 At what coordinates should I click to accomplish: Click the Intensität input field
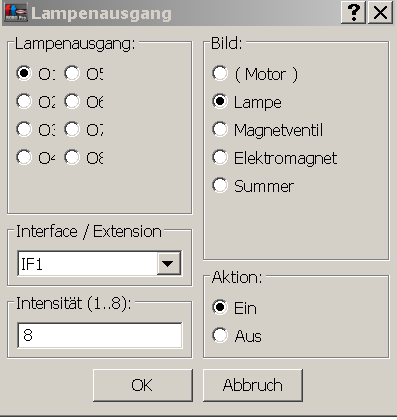tap(100, 335)
